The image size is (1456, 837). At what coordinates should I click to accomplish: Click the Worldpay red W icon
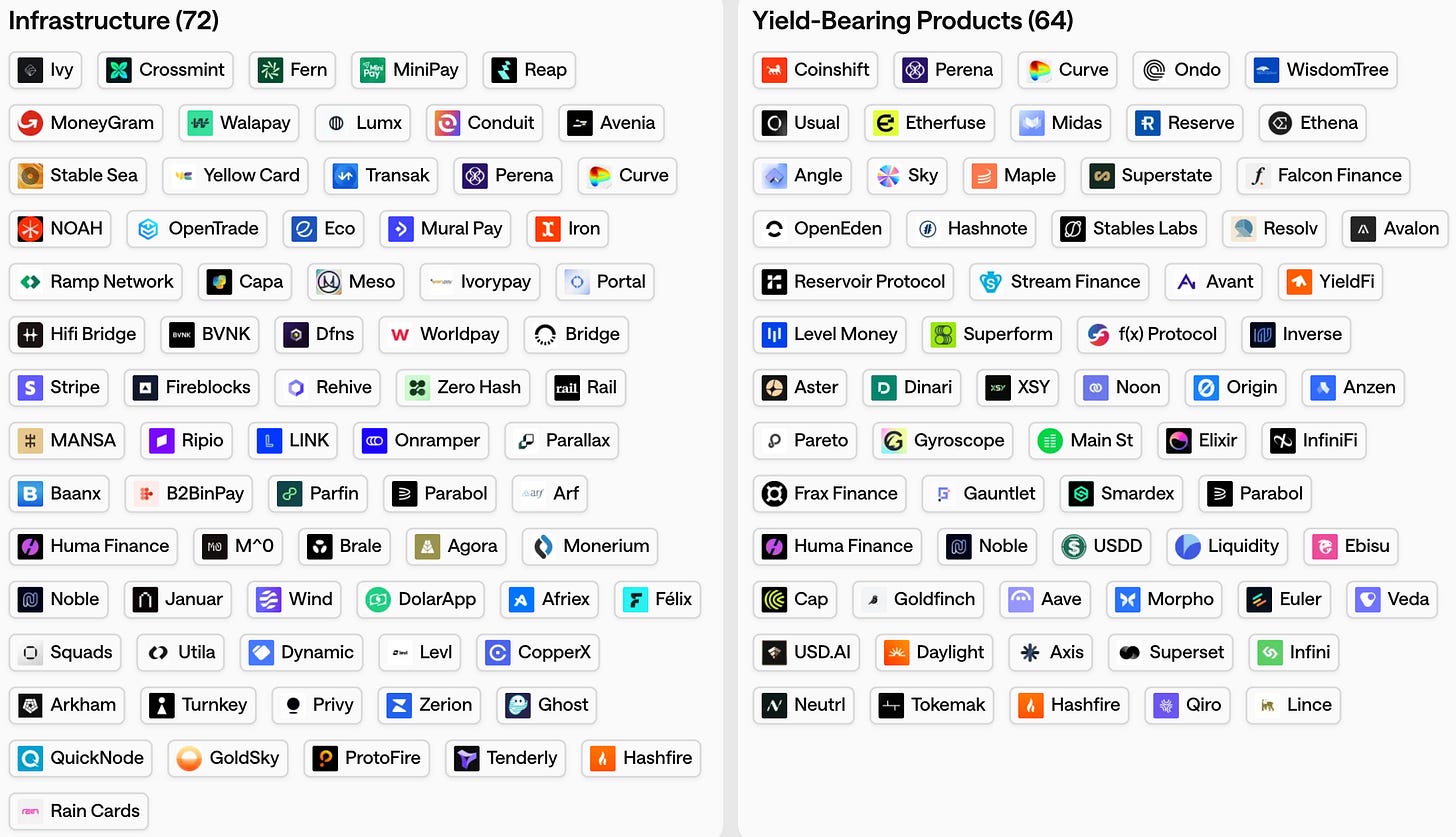399,334
